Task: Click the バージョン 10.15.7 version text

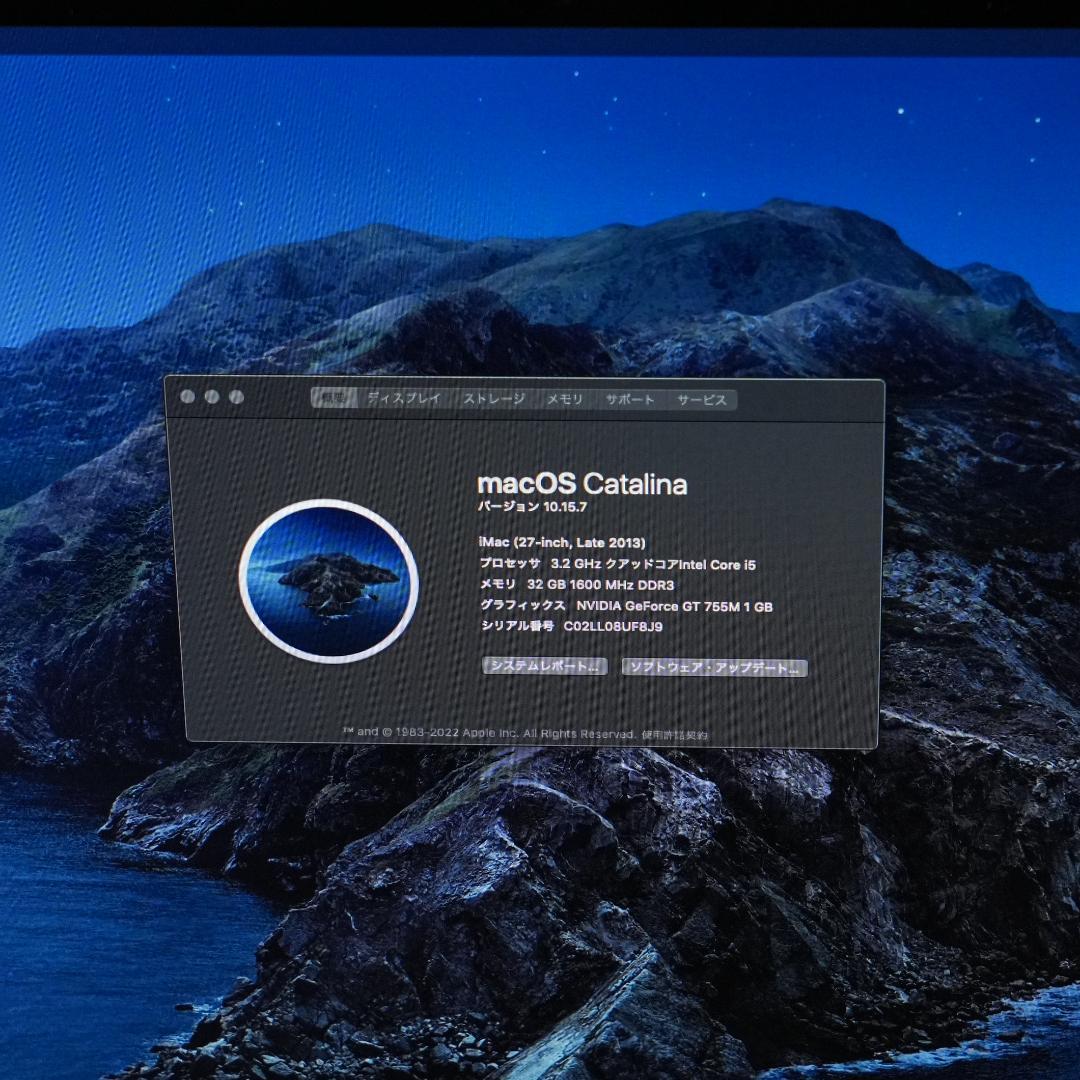Action: (x=532, y=508)
